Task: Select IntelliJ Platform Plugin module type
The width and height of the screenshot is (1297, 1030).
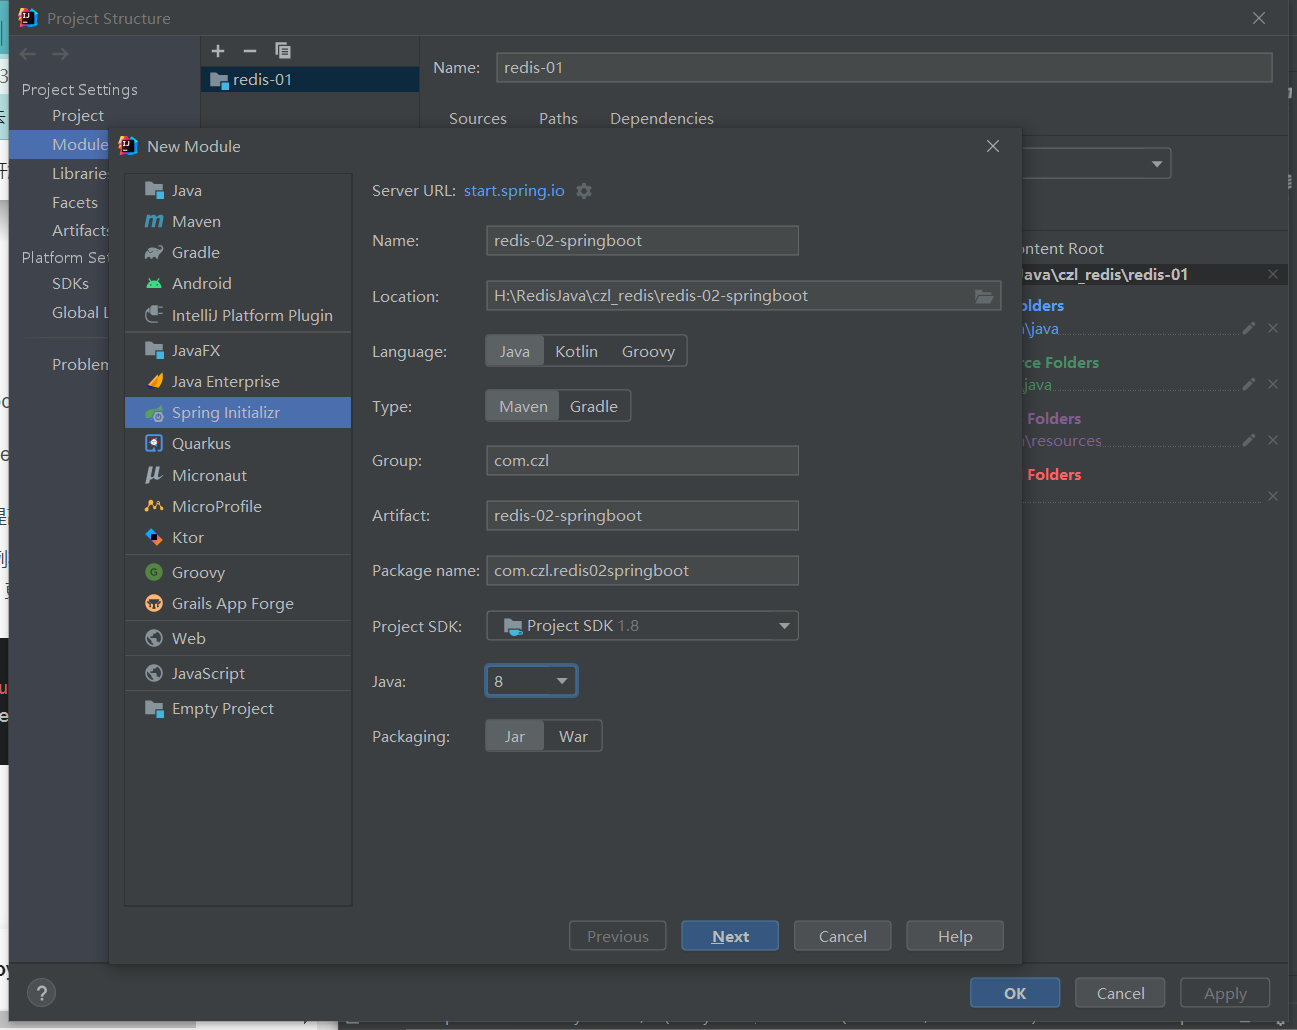Action: pyautogui.click(x=238, y=315)
